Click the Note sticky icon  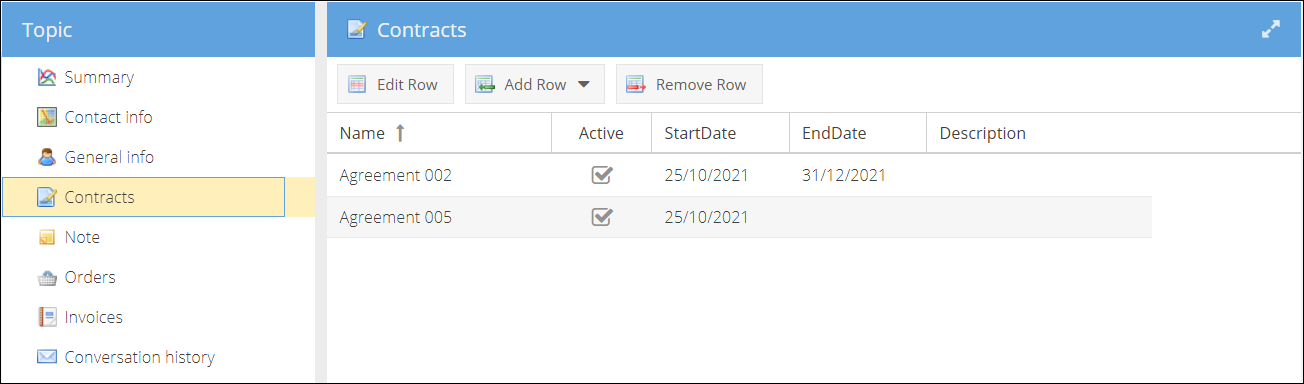[47, 237]
